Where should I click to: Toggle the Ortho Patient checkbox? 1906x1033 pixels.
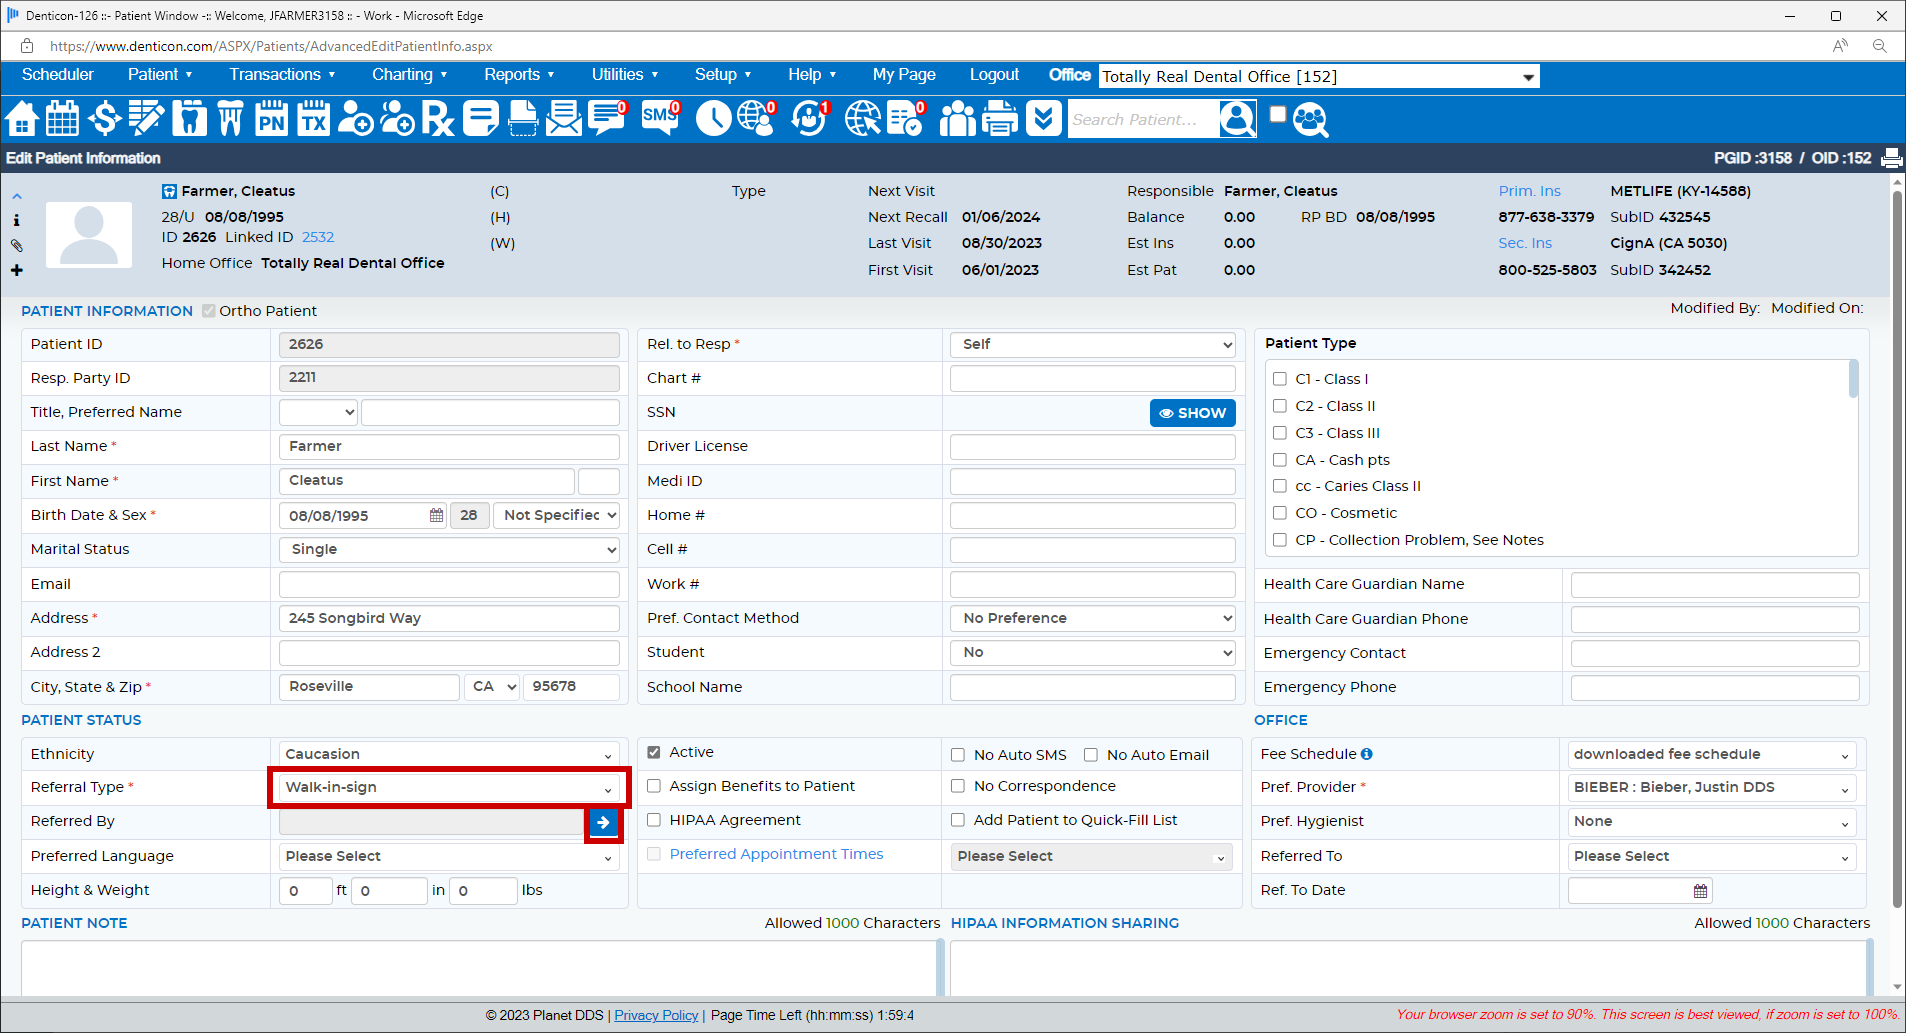pos(209,311)
